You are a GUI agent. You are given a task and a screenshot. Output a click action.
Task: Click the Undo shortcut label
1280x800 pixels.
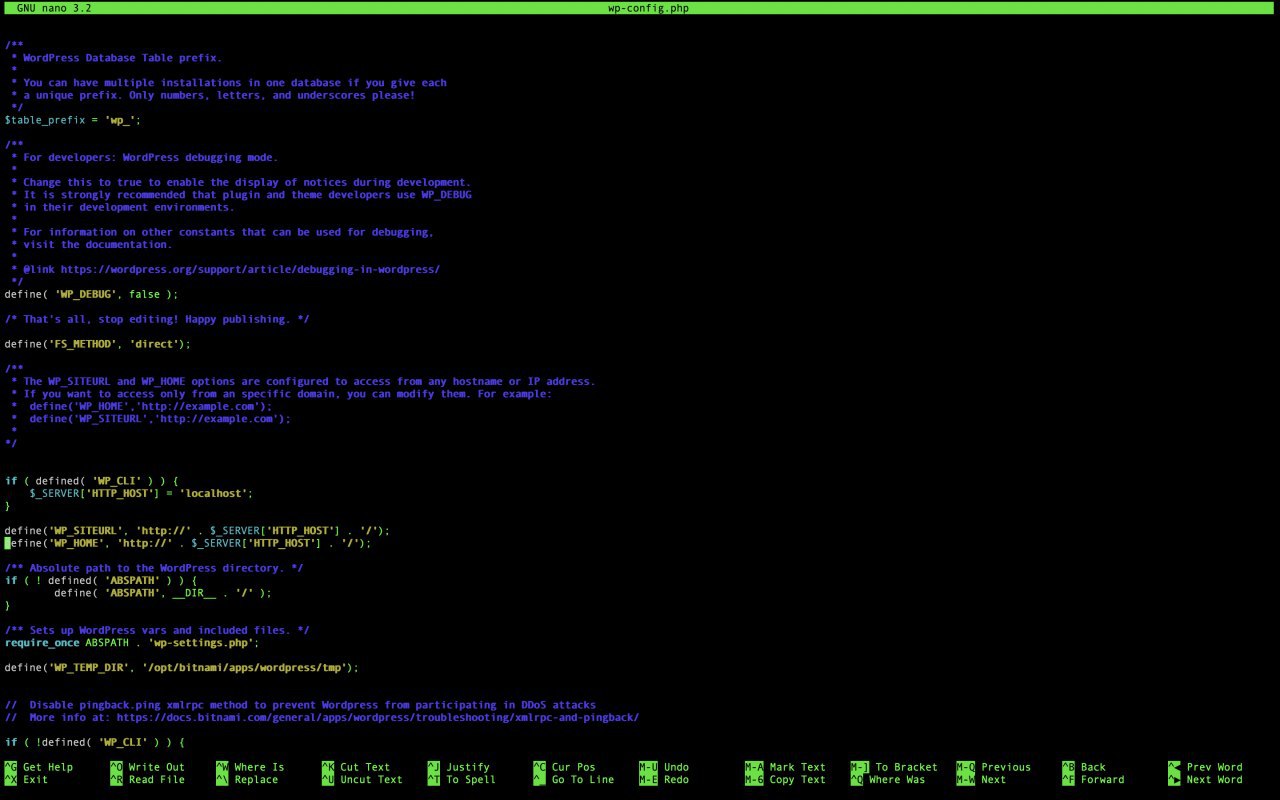tap(676, 767)
